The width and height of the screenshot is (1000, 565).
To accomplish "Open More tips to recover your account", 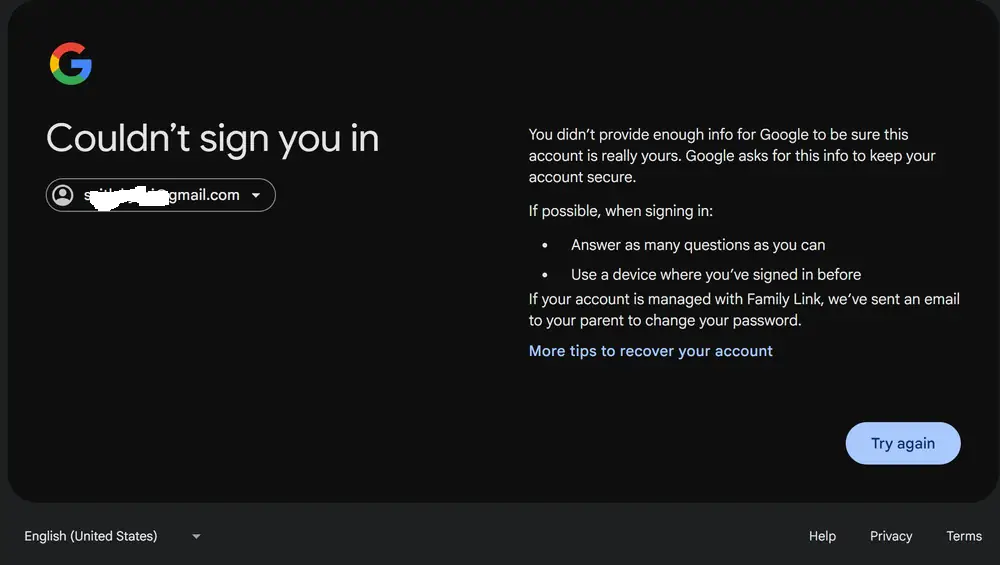I will (650, 351).
